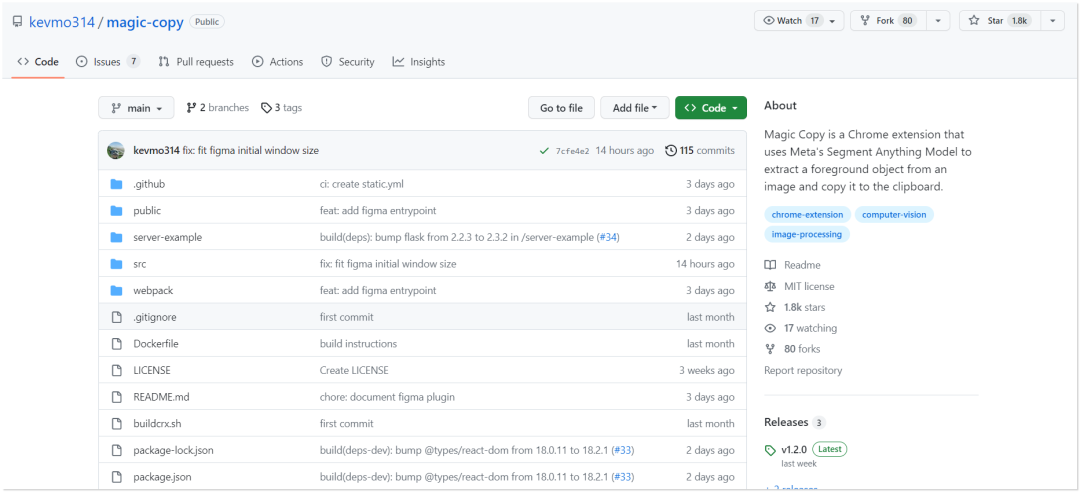Click the Go to file button
Screen dimensions: 1080x492
(561, 108)
